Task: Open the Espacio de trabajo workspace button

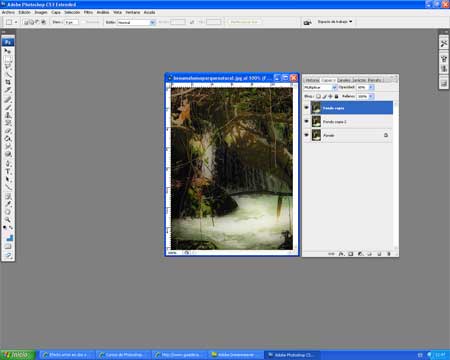Action: (335, 22)
